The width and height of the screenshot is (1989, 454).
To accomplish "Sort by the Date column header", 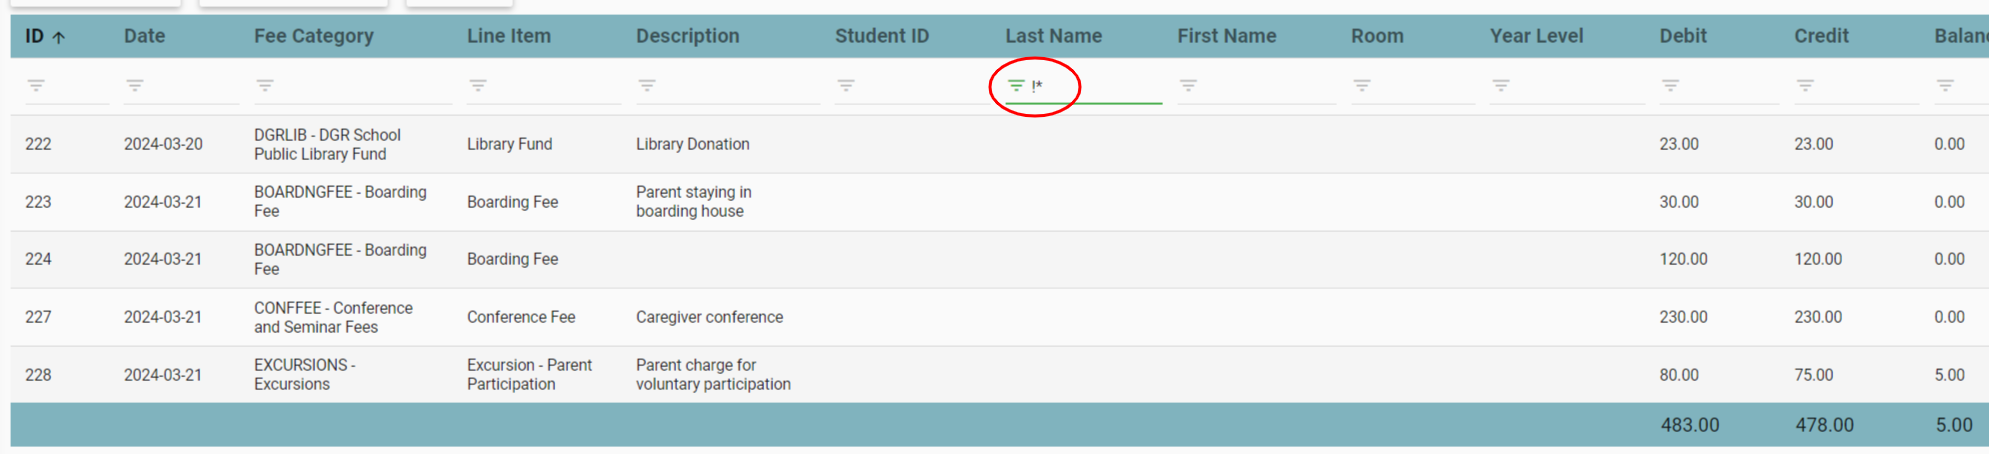I will [144, 36].
